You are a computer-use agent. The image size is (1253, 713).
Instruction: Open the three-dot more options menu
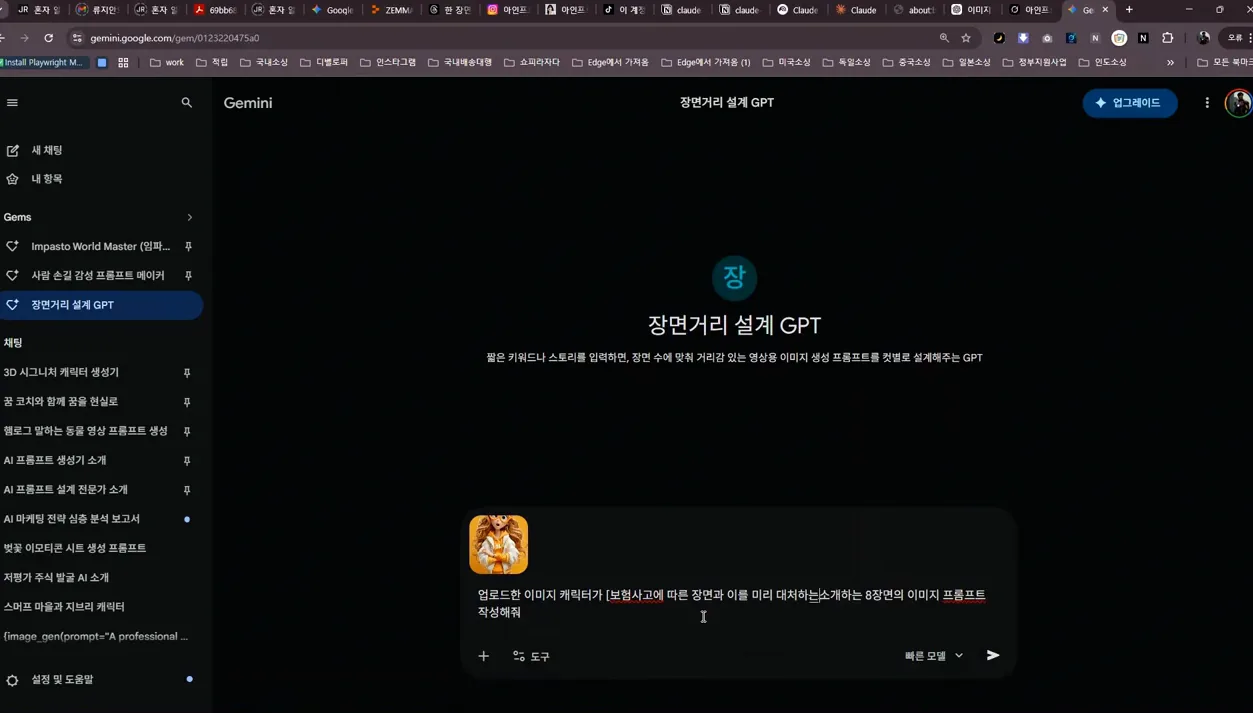point(1207,103)
